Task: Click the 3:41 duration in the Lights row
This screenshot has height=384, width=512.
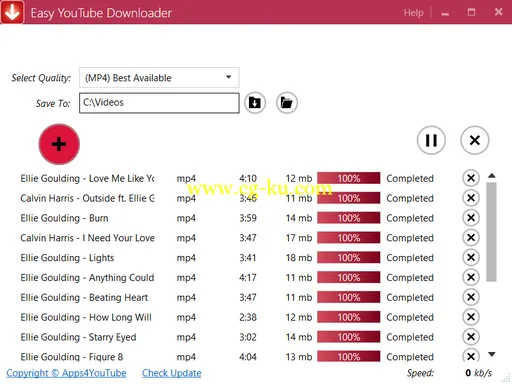Action: coord(248,258)
